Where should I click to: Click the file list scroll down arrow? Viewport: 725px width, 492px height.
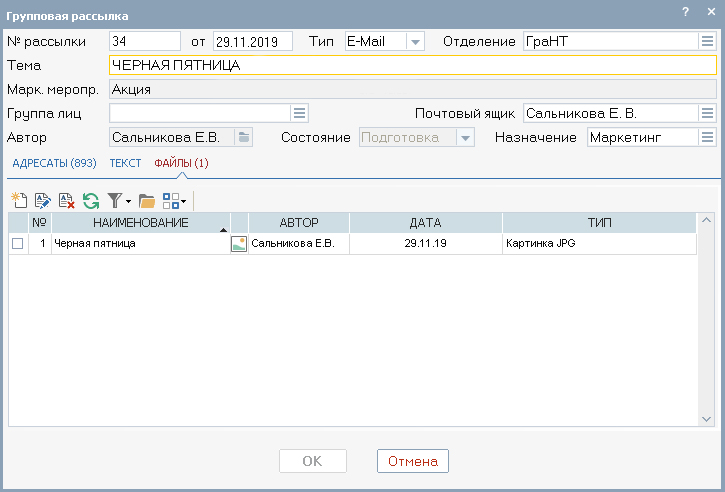coord(706,419)
